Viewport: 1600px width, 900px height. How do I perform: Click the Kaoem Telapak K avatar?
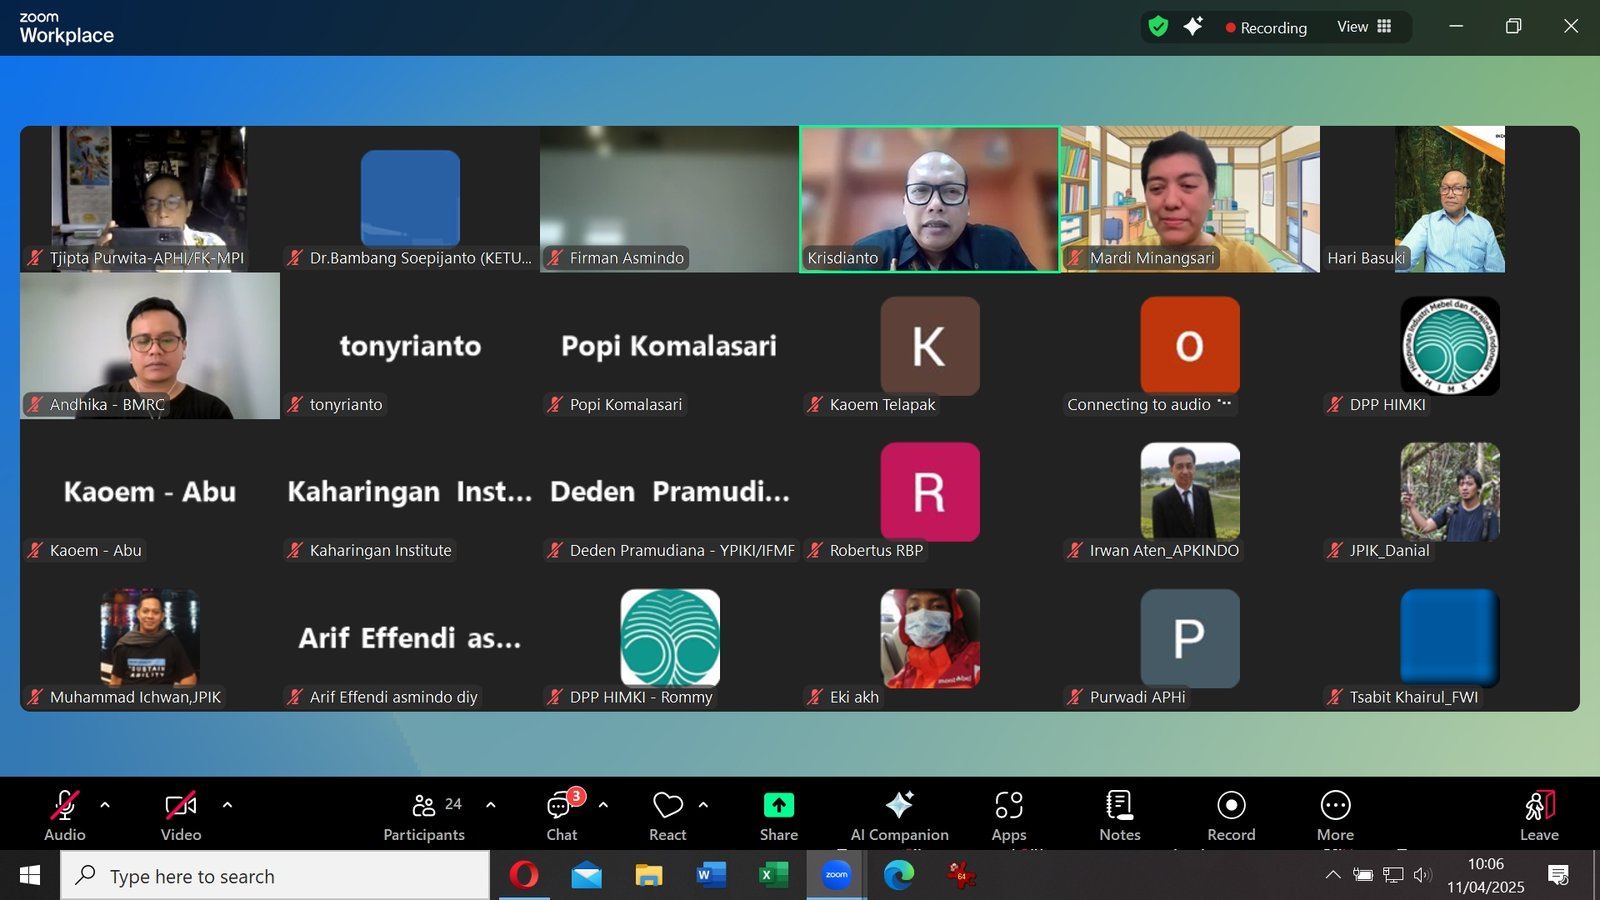930,346
